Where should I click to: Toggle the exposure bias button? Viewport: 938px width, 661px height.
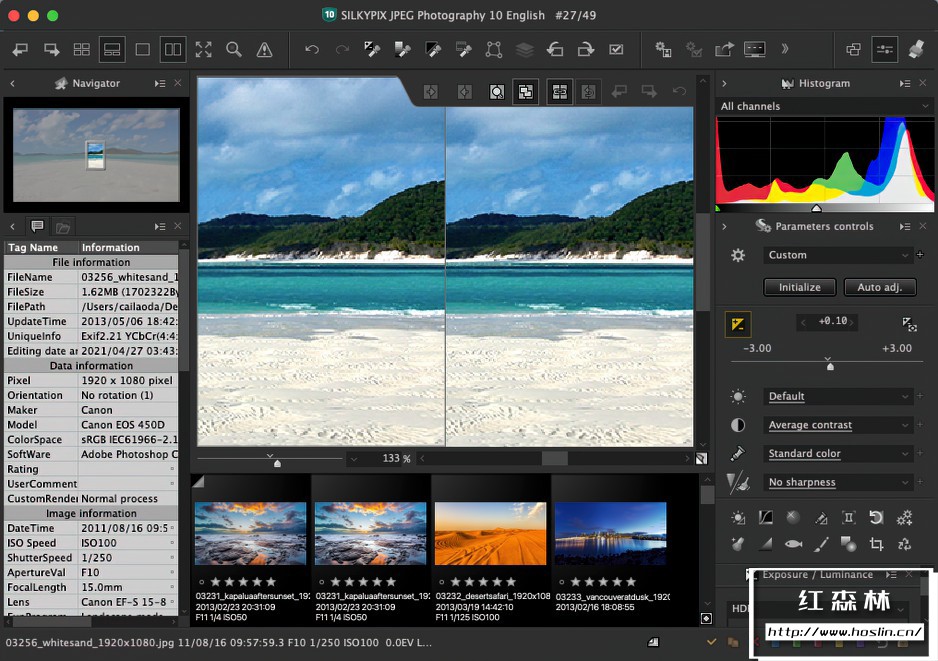[738, 324]
